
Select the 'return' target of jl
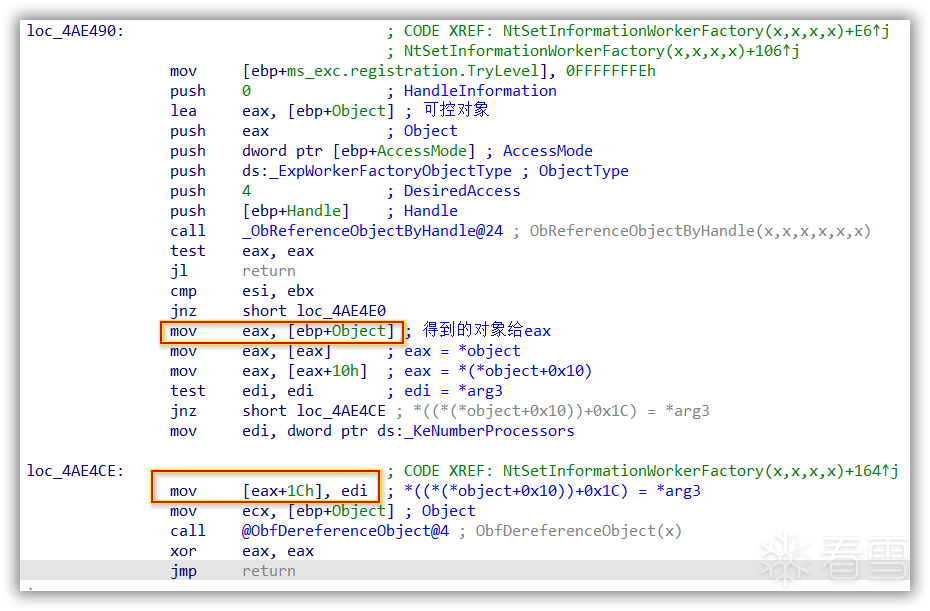pyautogui.click(x=269, y=271)
